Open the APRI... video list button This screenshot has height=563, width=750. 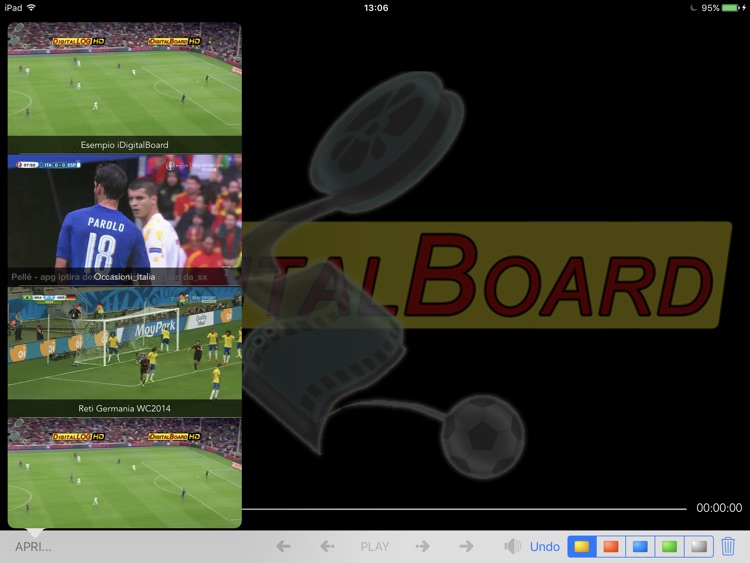(x=33, y=547)
